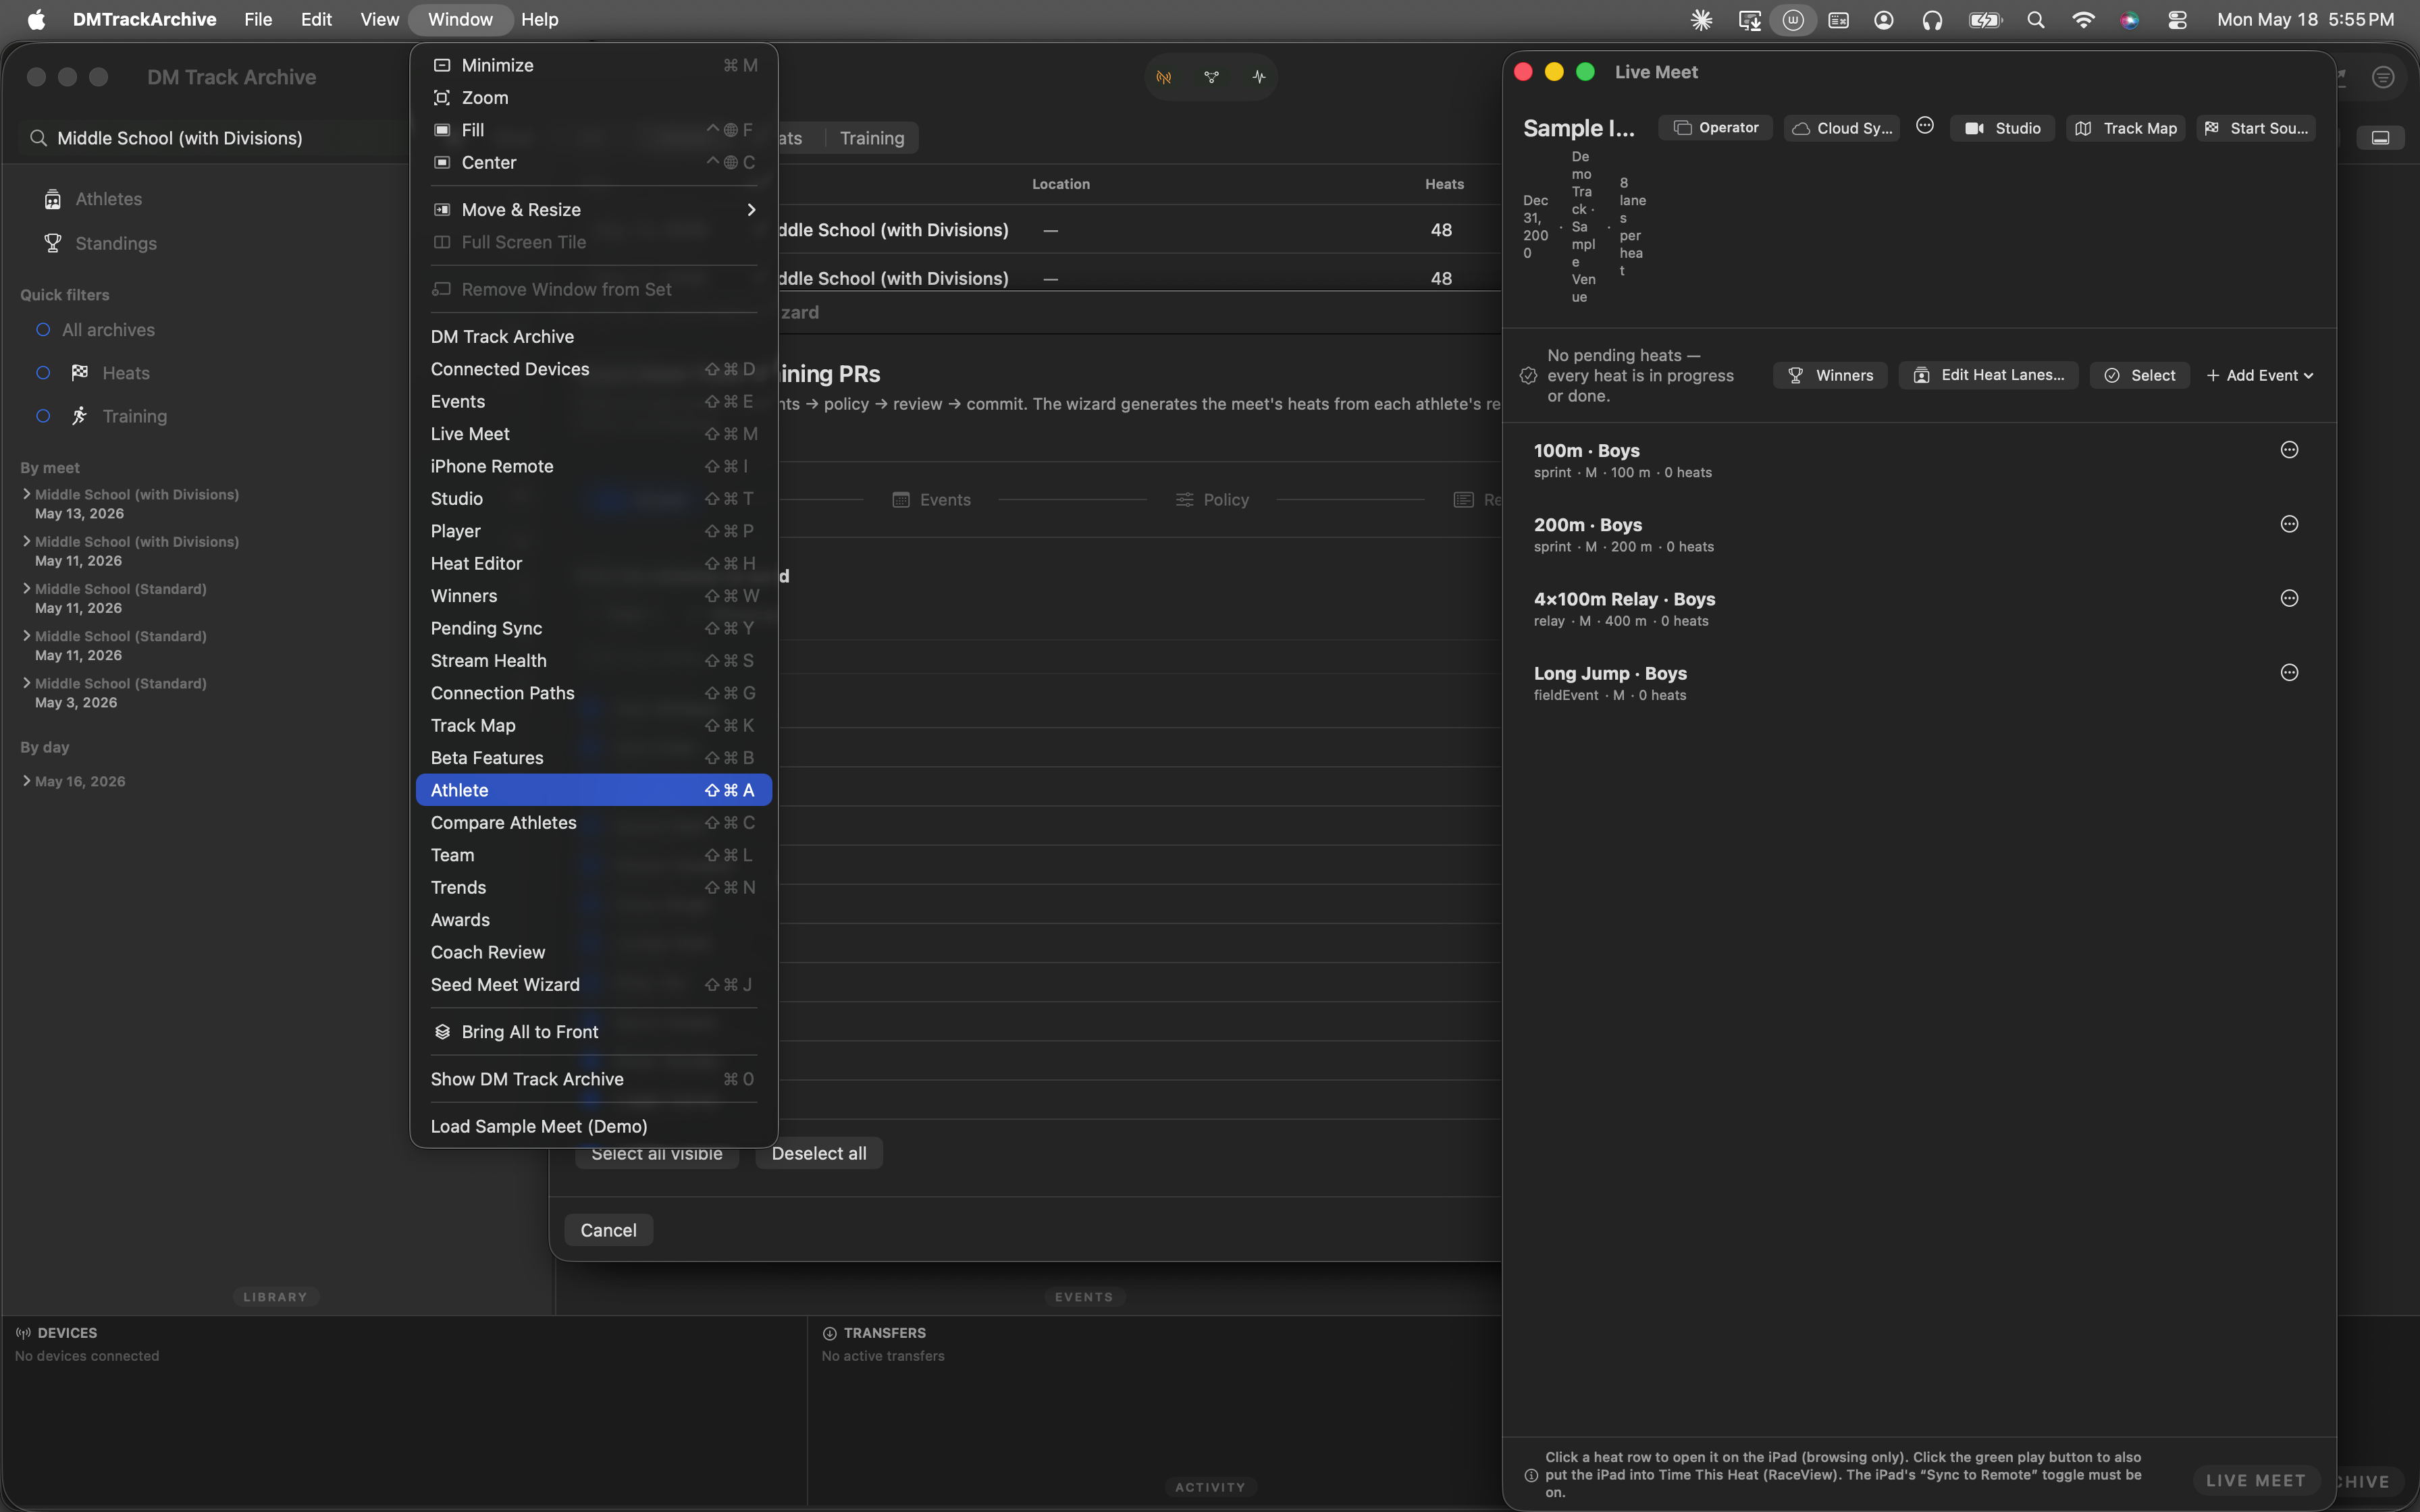2420x1512 pixels.
Task: Click the Operator button
Action: tap(1715, 128)
